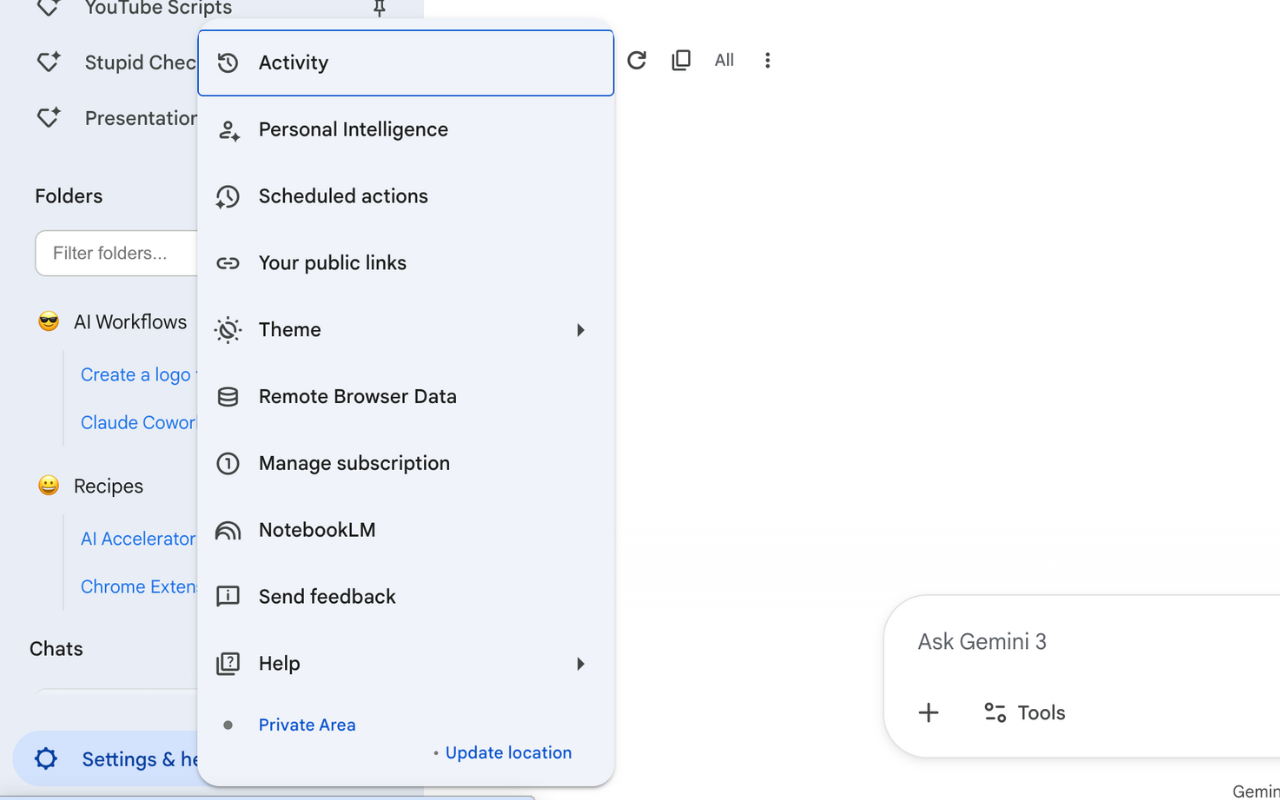Viewport: 1280px width, 800px height.
Task: Click the NotebookLM icon
Action: 228,530
